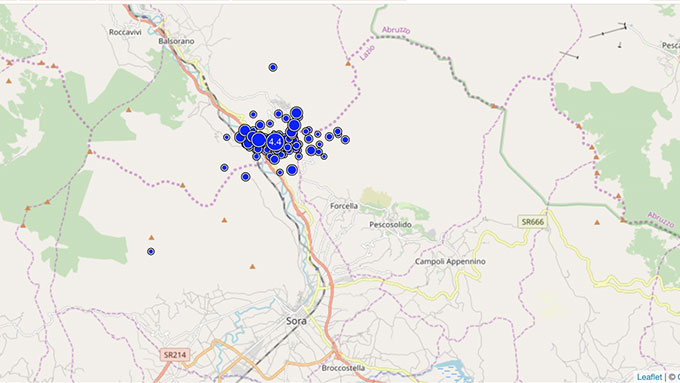Click the earthquake marker labeled 4.4
The height and width of the screenshot is (383, 680).
pos(275,141)
